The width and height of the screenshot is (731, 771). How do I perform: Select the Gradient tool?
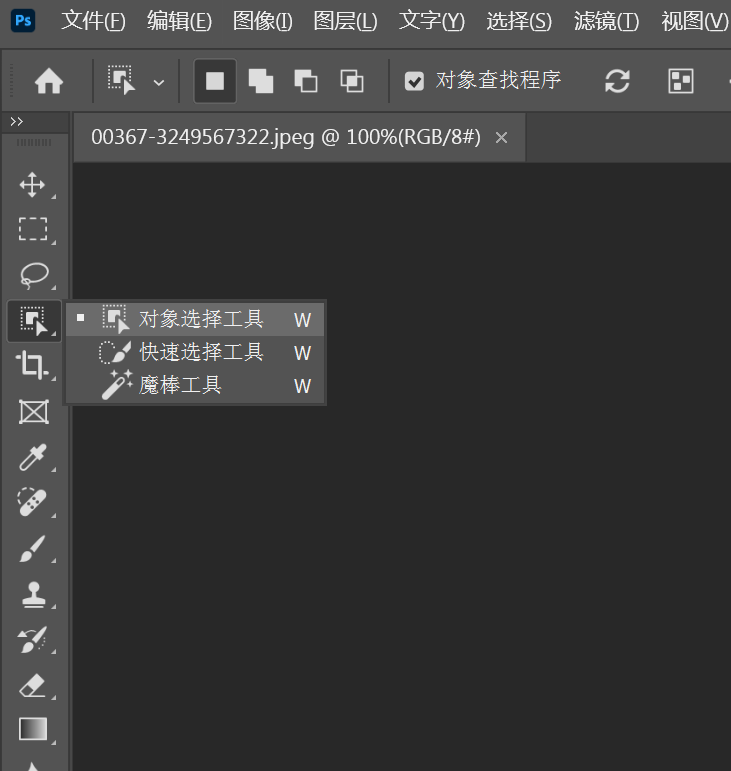33,729
